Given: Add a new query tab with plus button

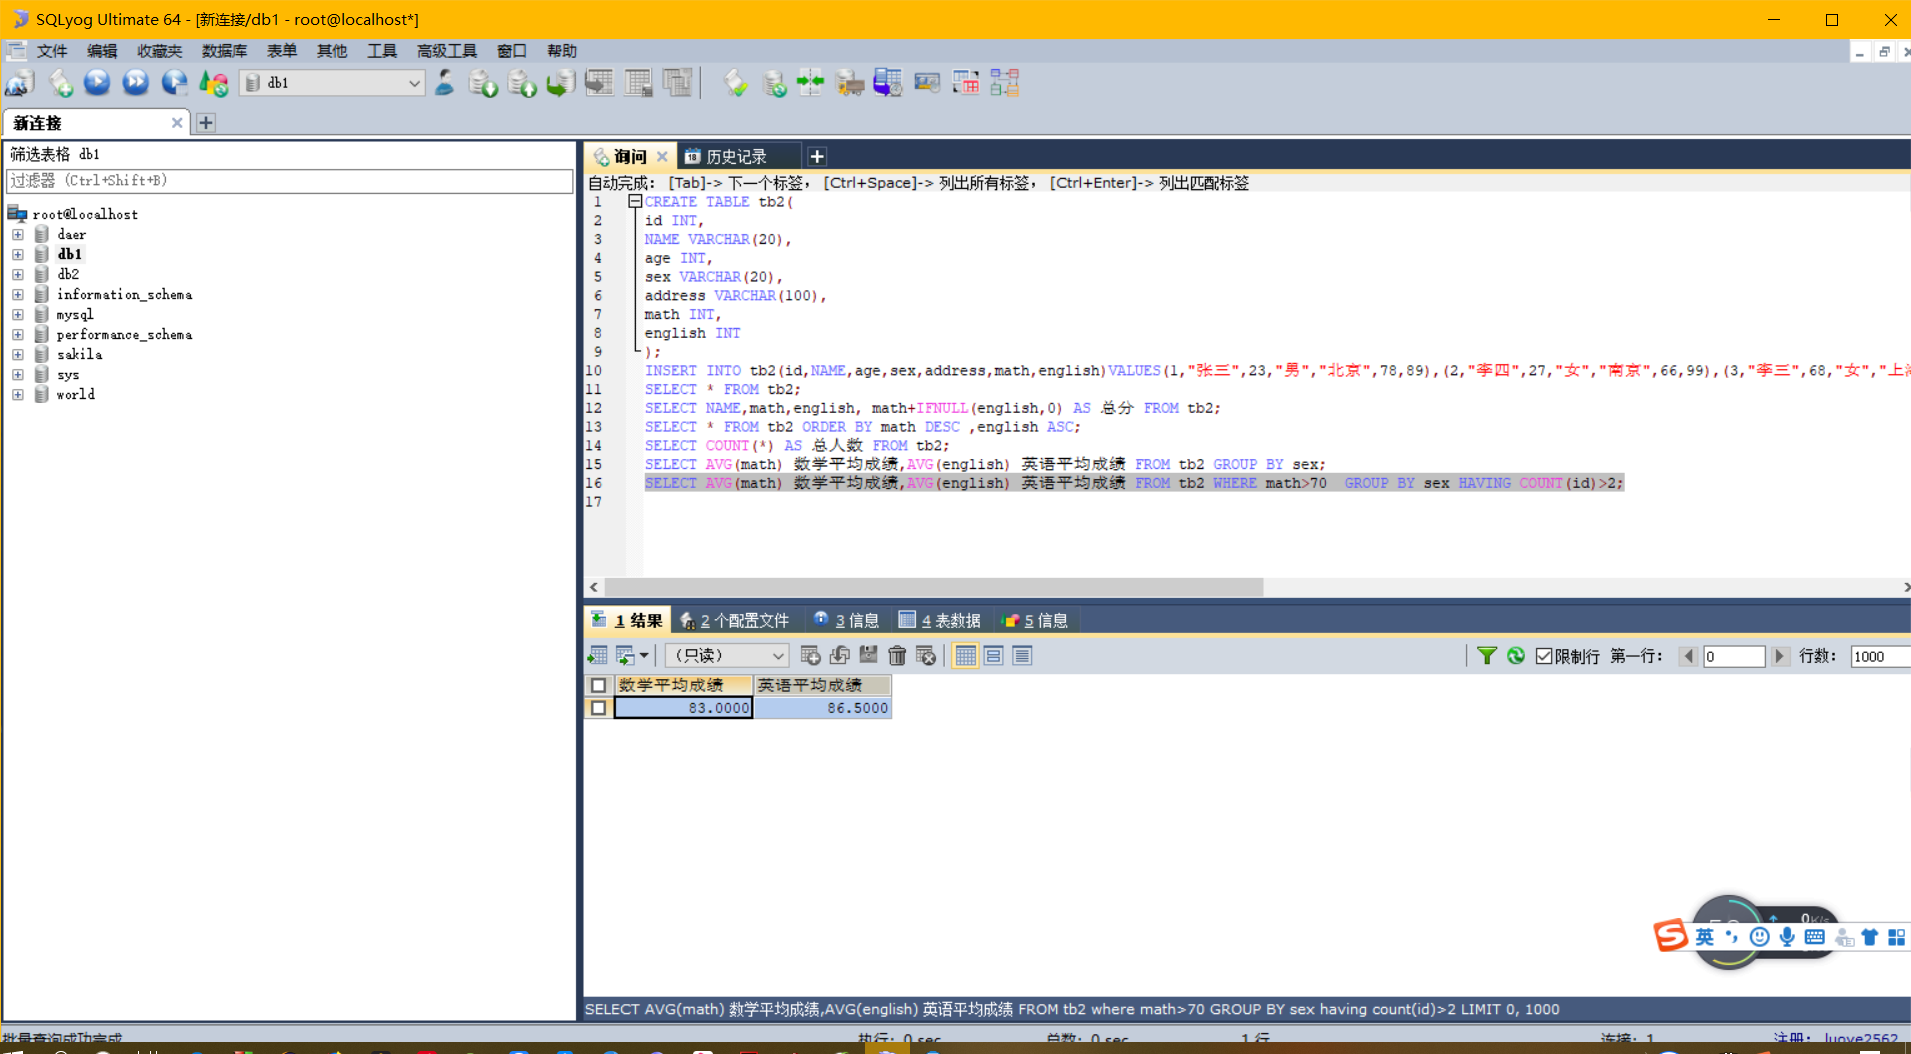Looking at the screenshot, I should [x=817, y=157].
